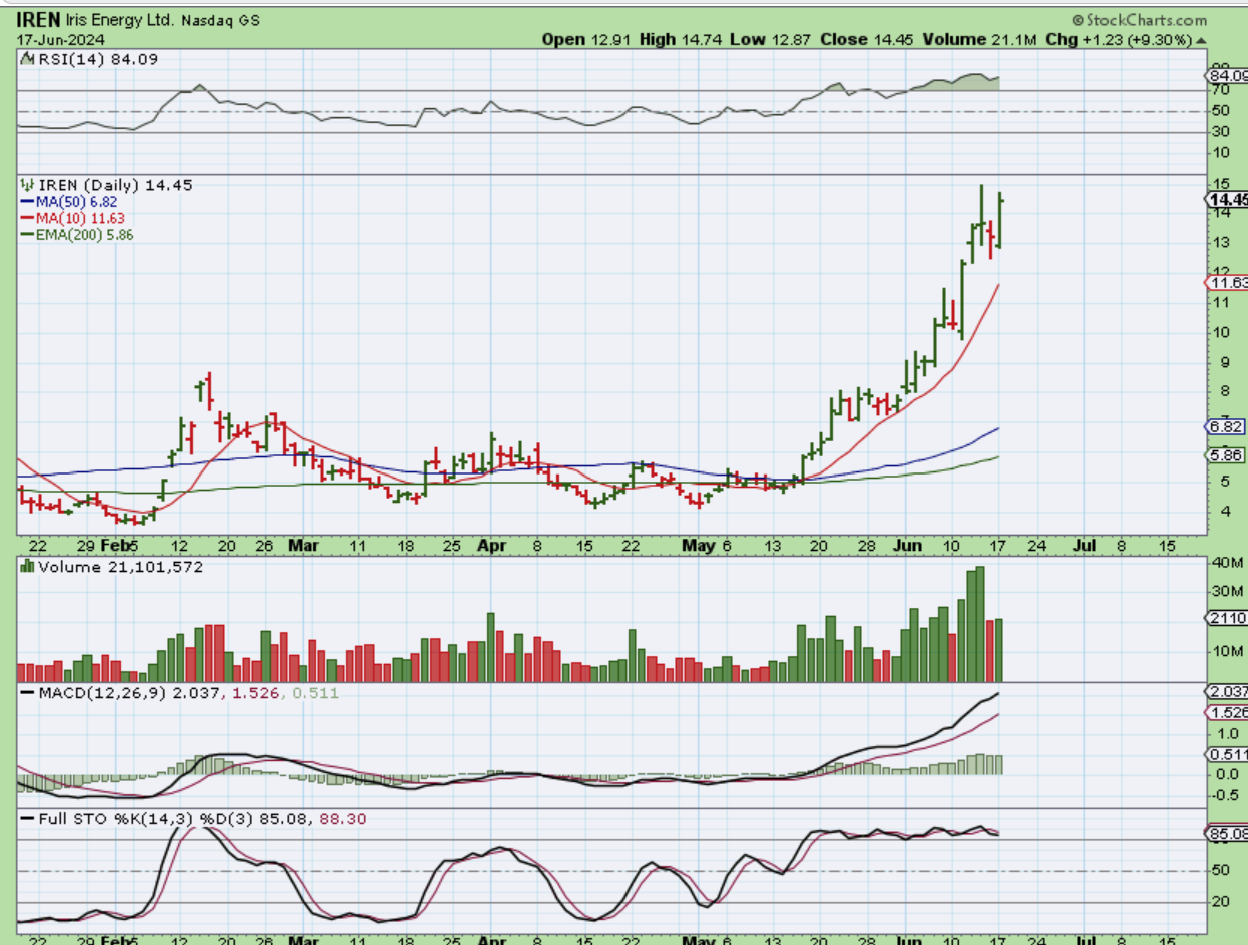Click the bar icon beside Volume 21,101,572
Screen dimensions: 1248x945
click(28, 567)
